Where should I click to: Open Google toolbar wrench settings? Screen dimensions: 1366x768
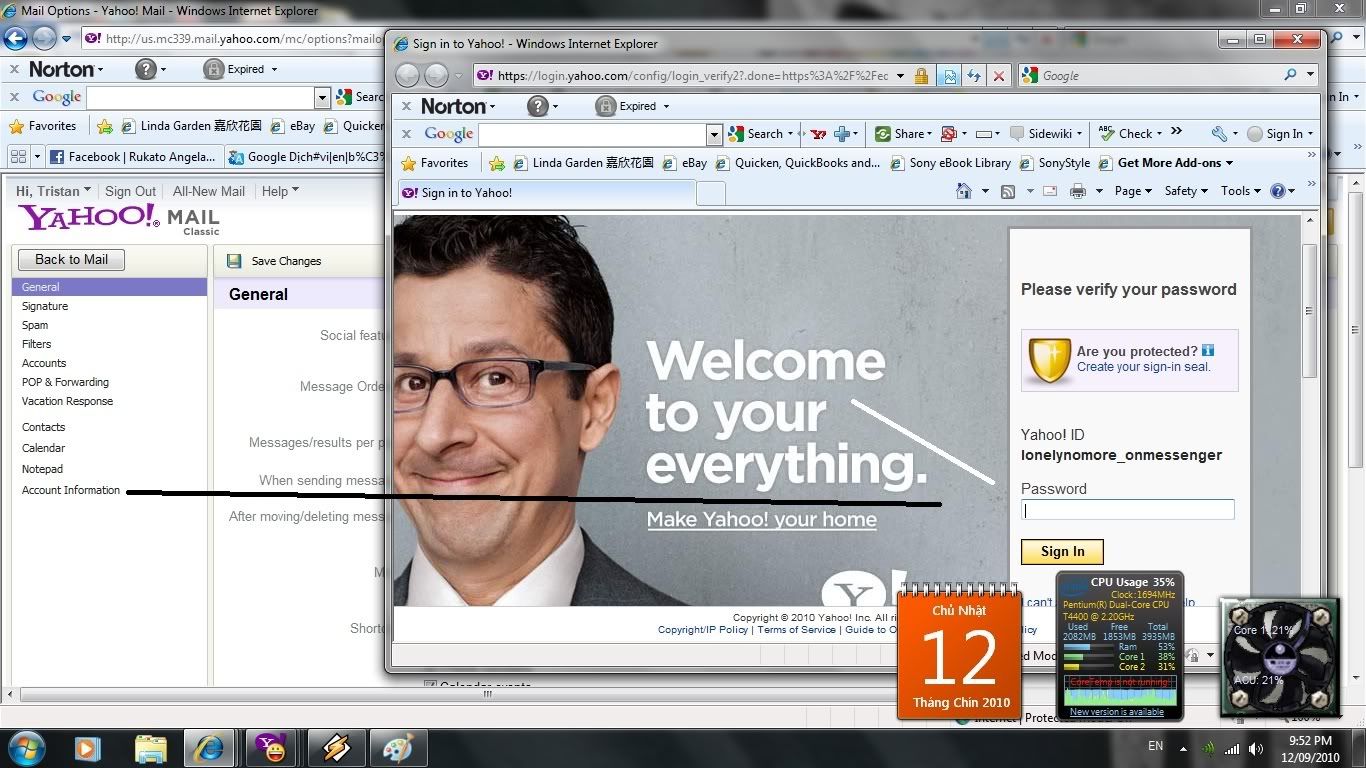pos(1218,134)
